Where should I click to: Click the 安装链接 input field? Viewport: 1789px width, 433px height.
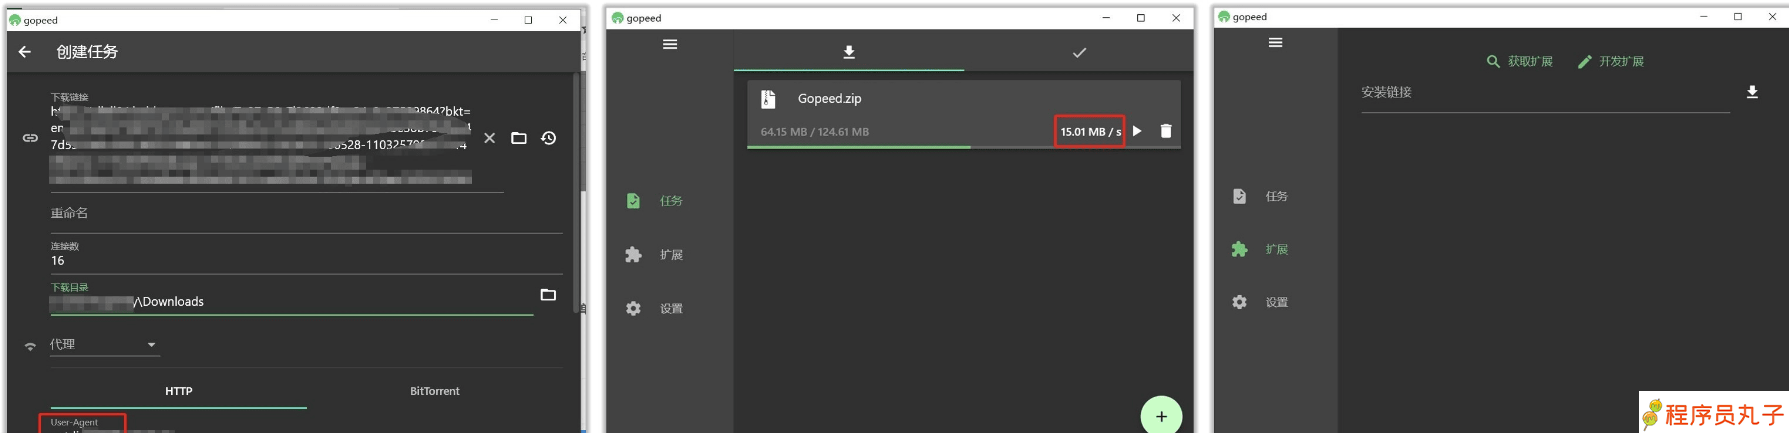tap(1545, 93)
